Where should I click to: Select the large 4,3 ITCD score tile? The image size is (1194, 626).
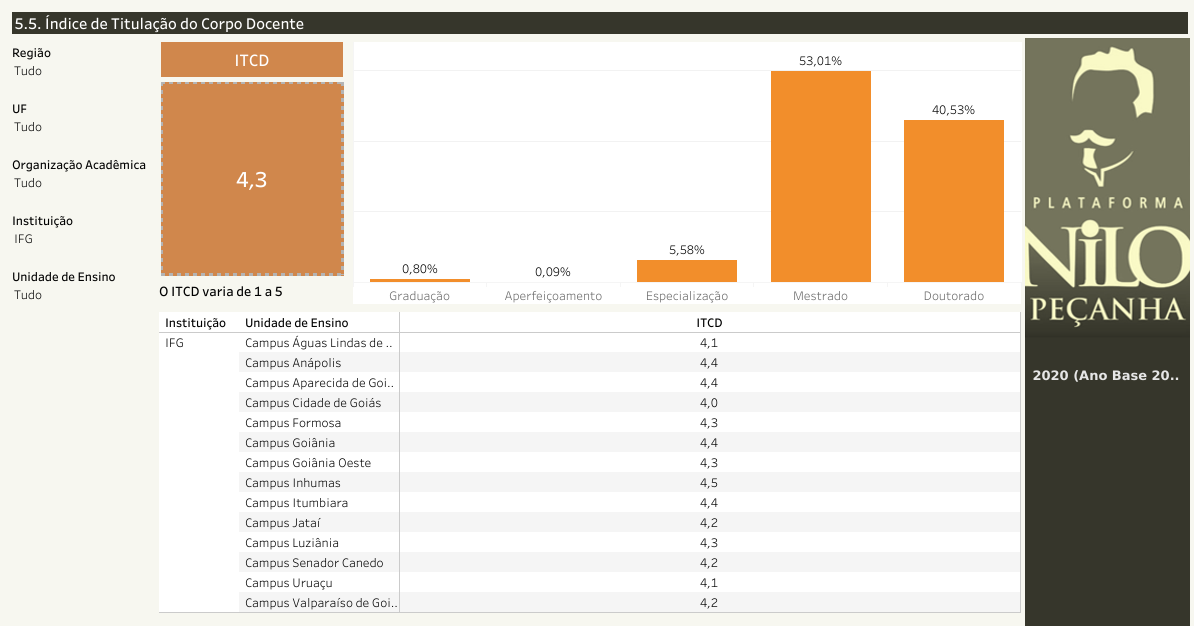pos(252,180)
